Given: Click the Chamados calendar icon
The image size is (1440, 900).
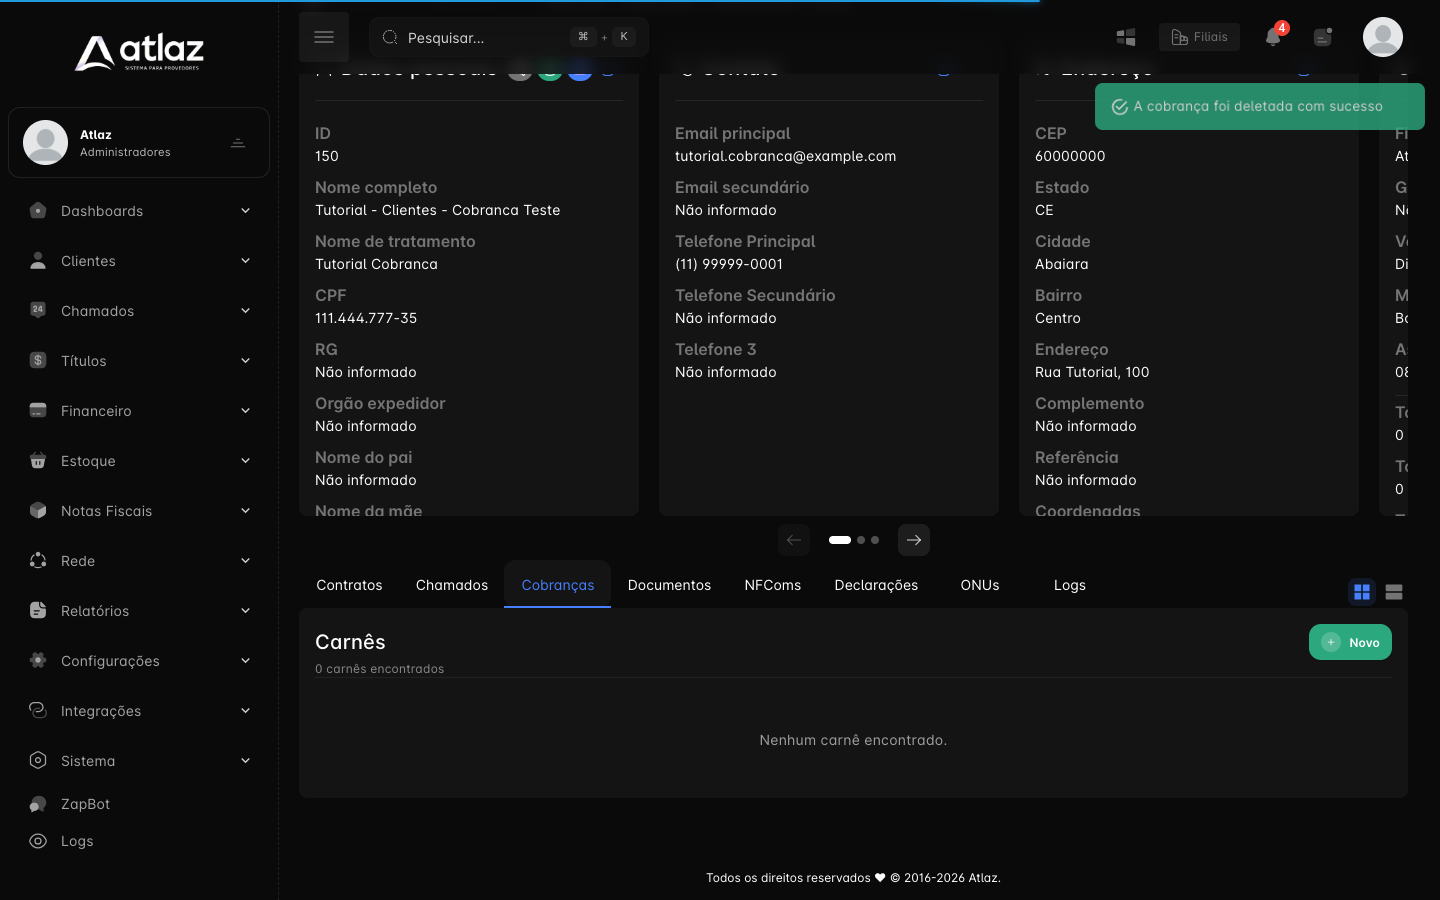Looking at the screenshot, I should click(38, 311).
